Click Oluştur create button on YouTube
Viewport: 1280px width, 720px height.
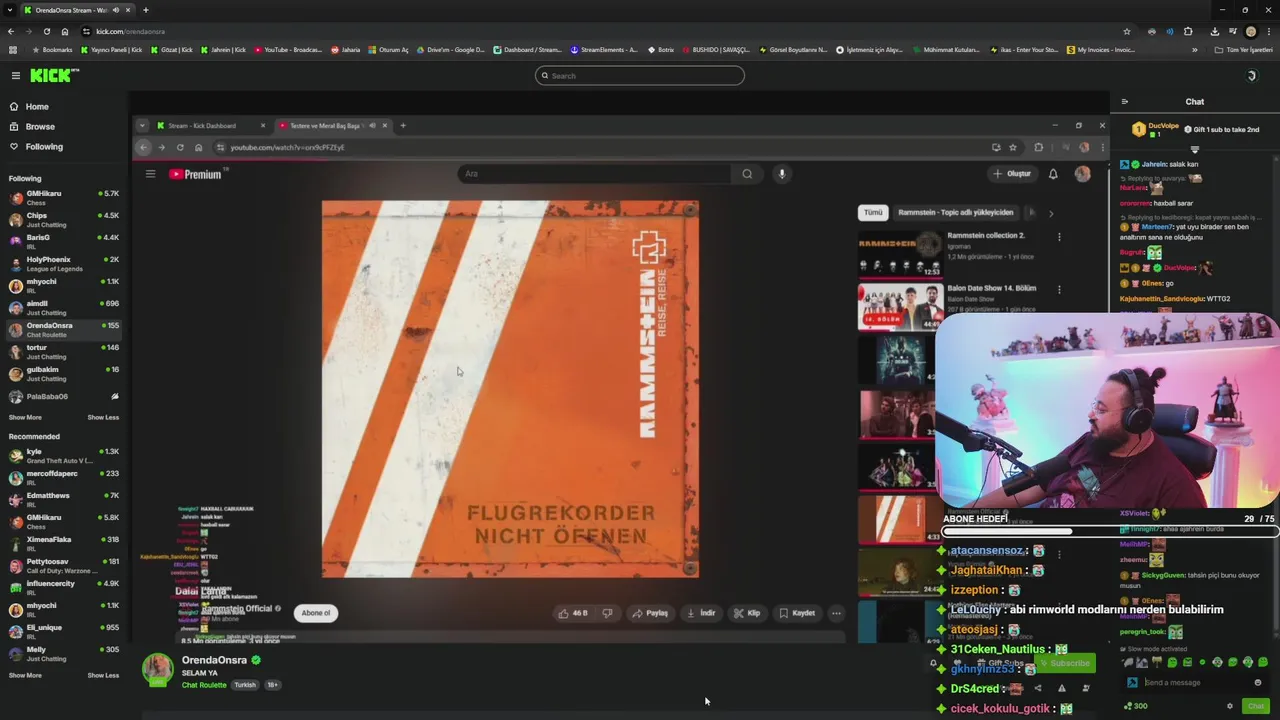pyautogui.click(x=1012, y=174)
